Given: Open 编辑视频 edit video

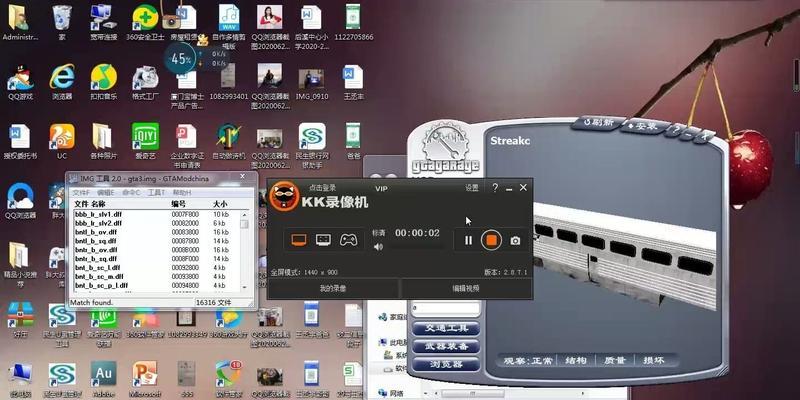Looking at the screenshot, I should coord(466,288).
